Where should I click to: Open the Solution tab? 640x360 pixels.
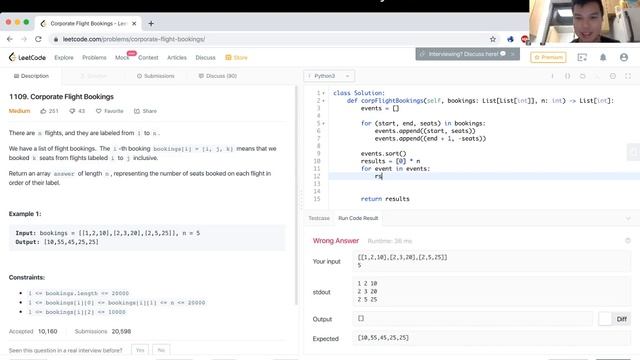point(93,76)
